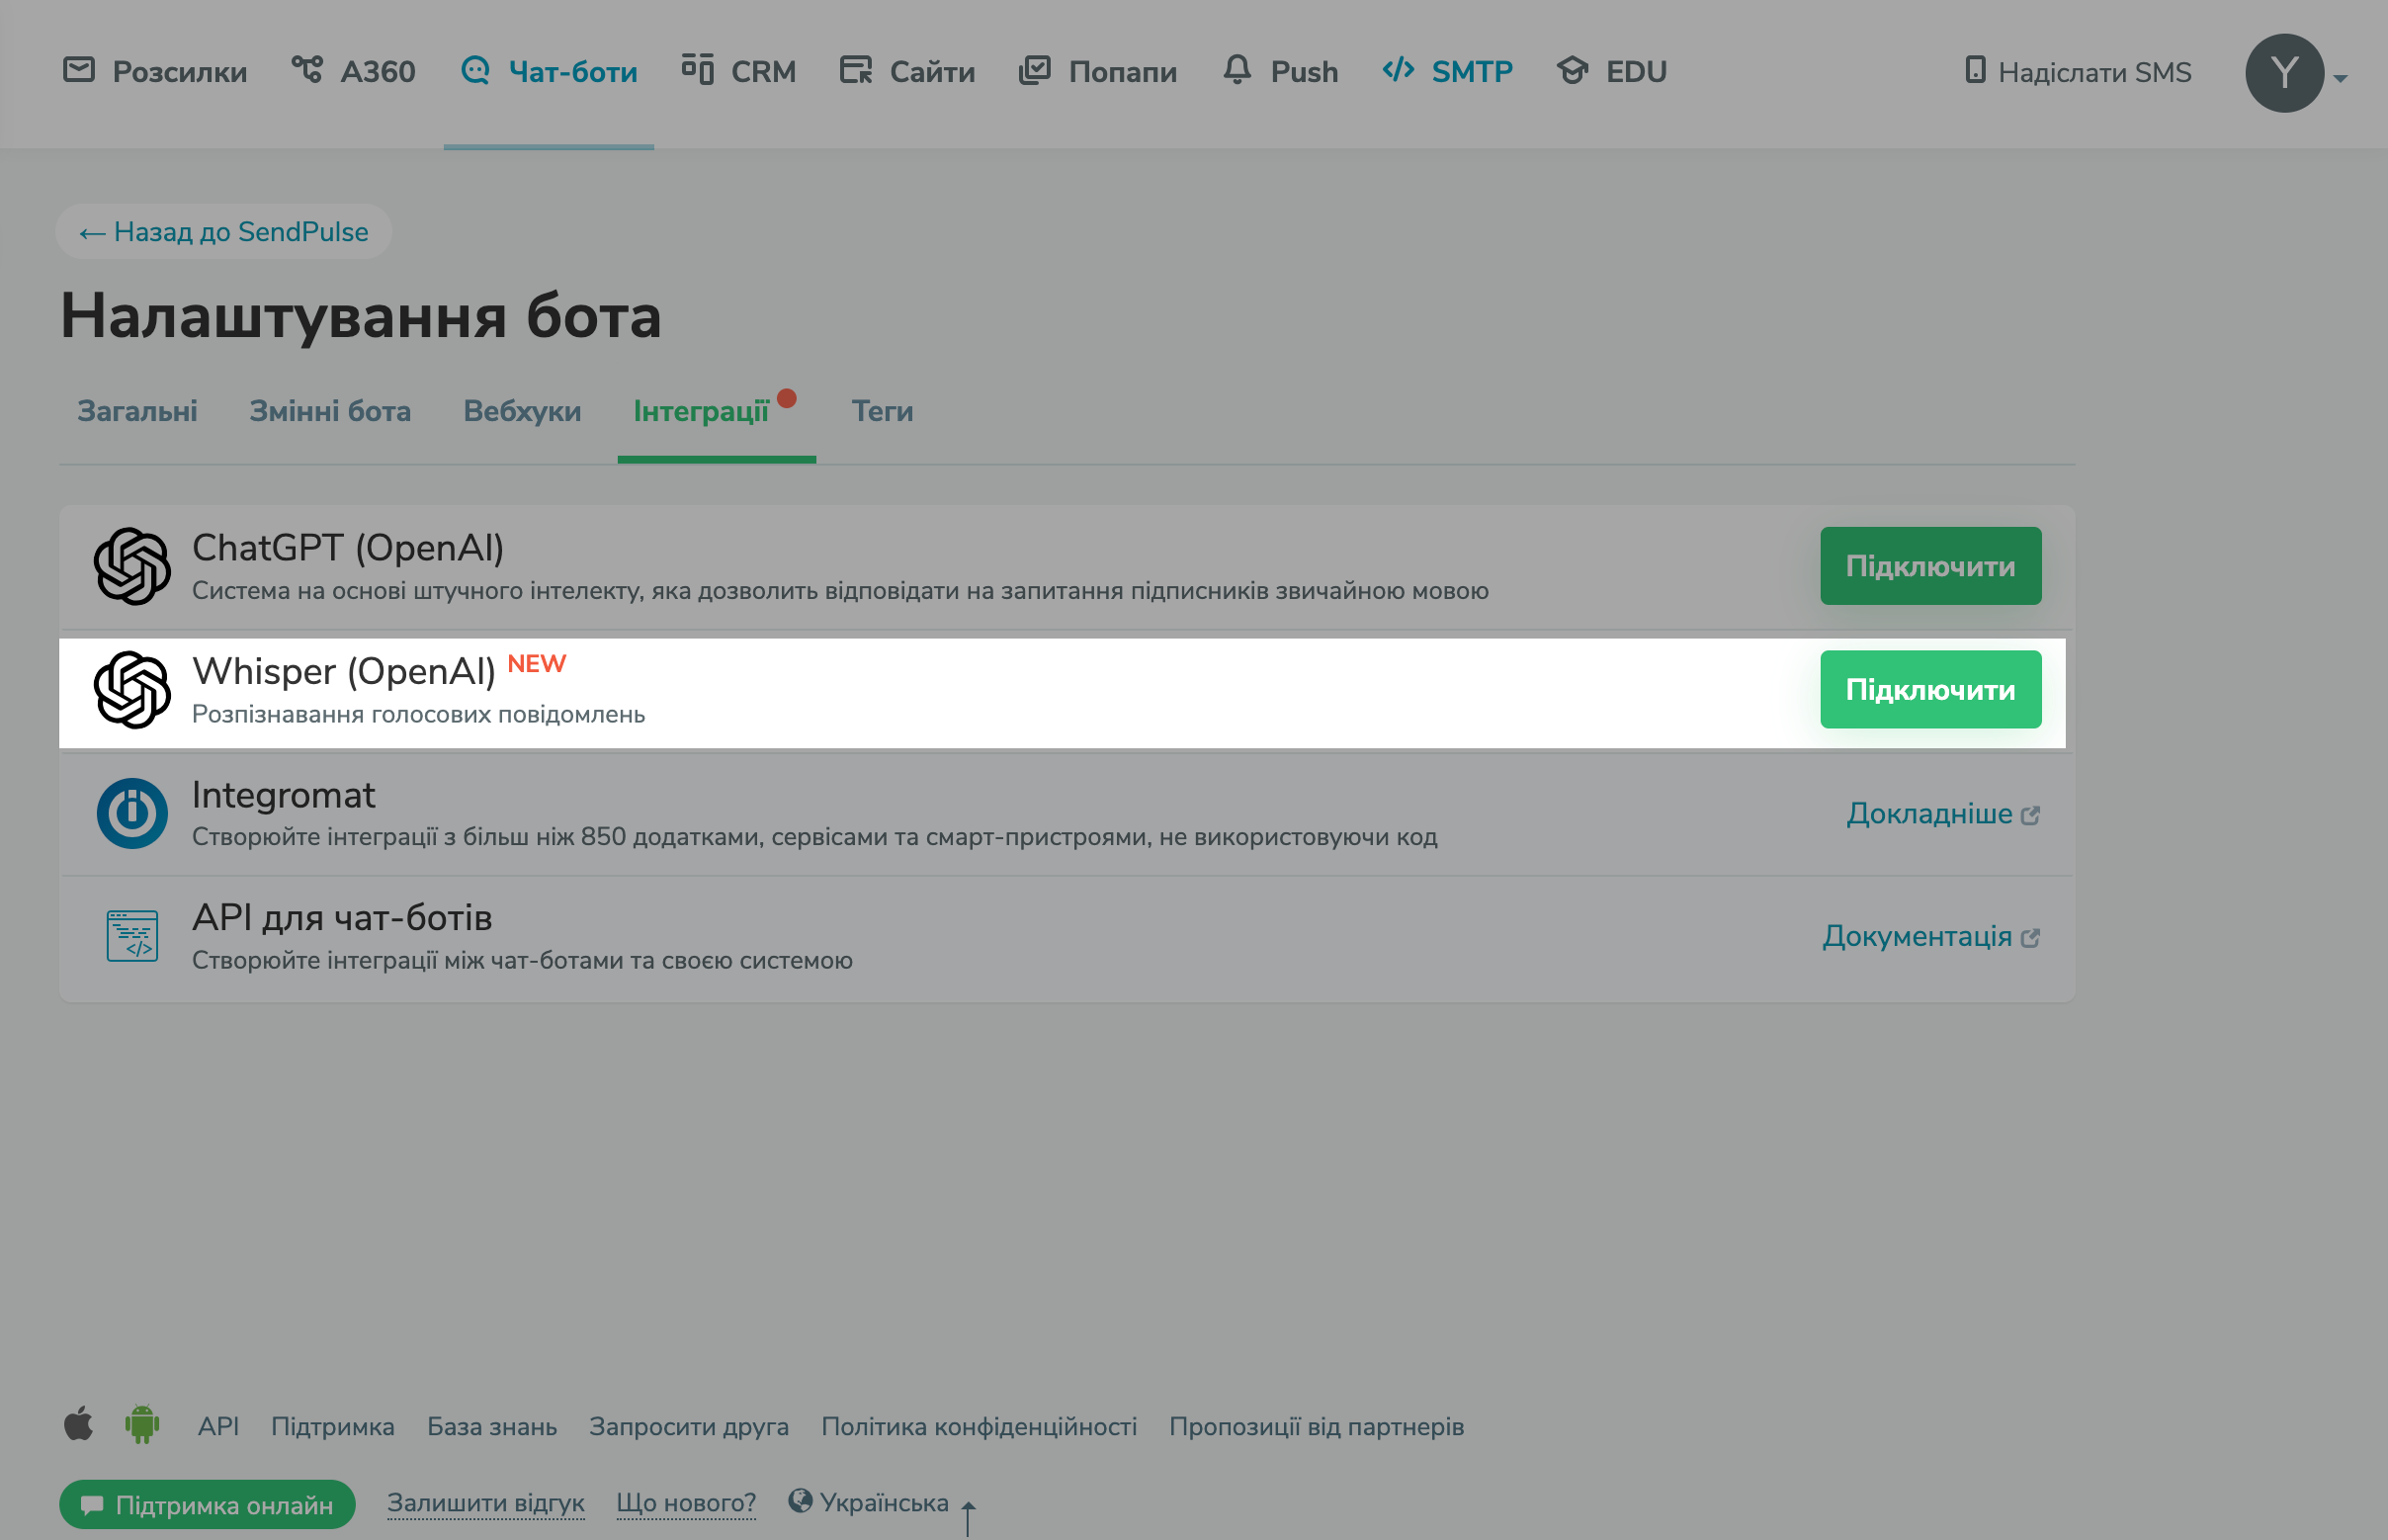Go back via Назад до SendPulse
This screenshot has width=2388, height=1540.
[x=224, y=232]
